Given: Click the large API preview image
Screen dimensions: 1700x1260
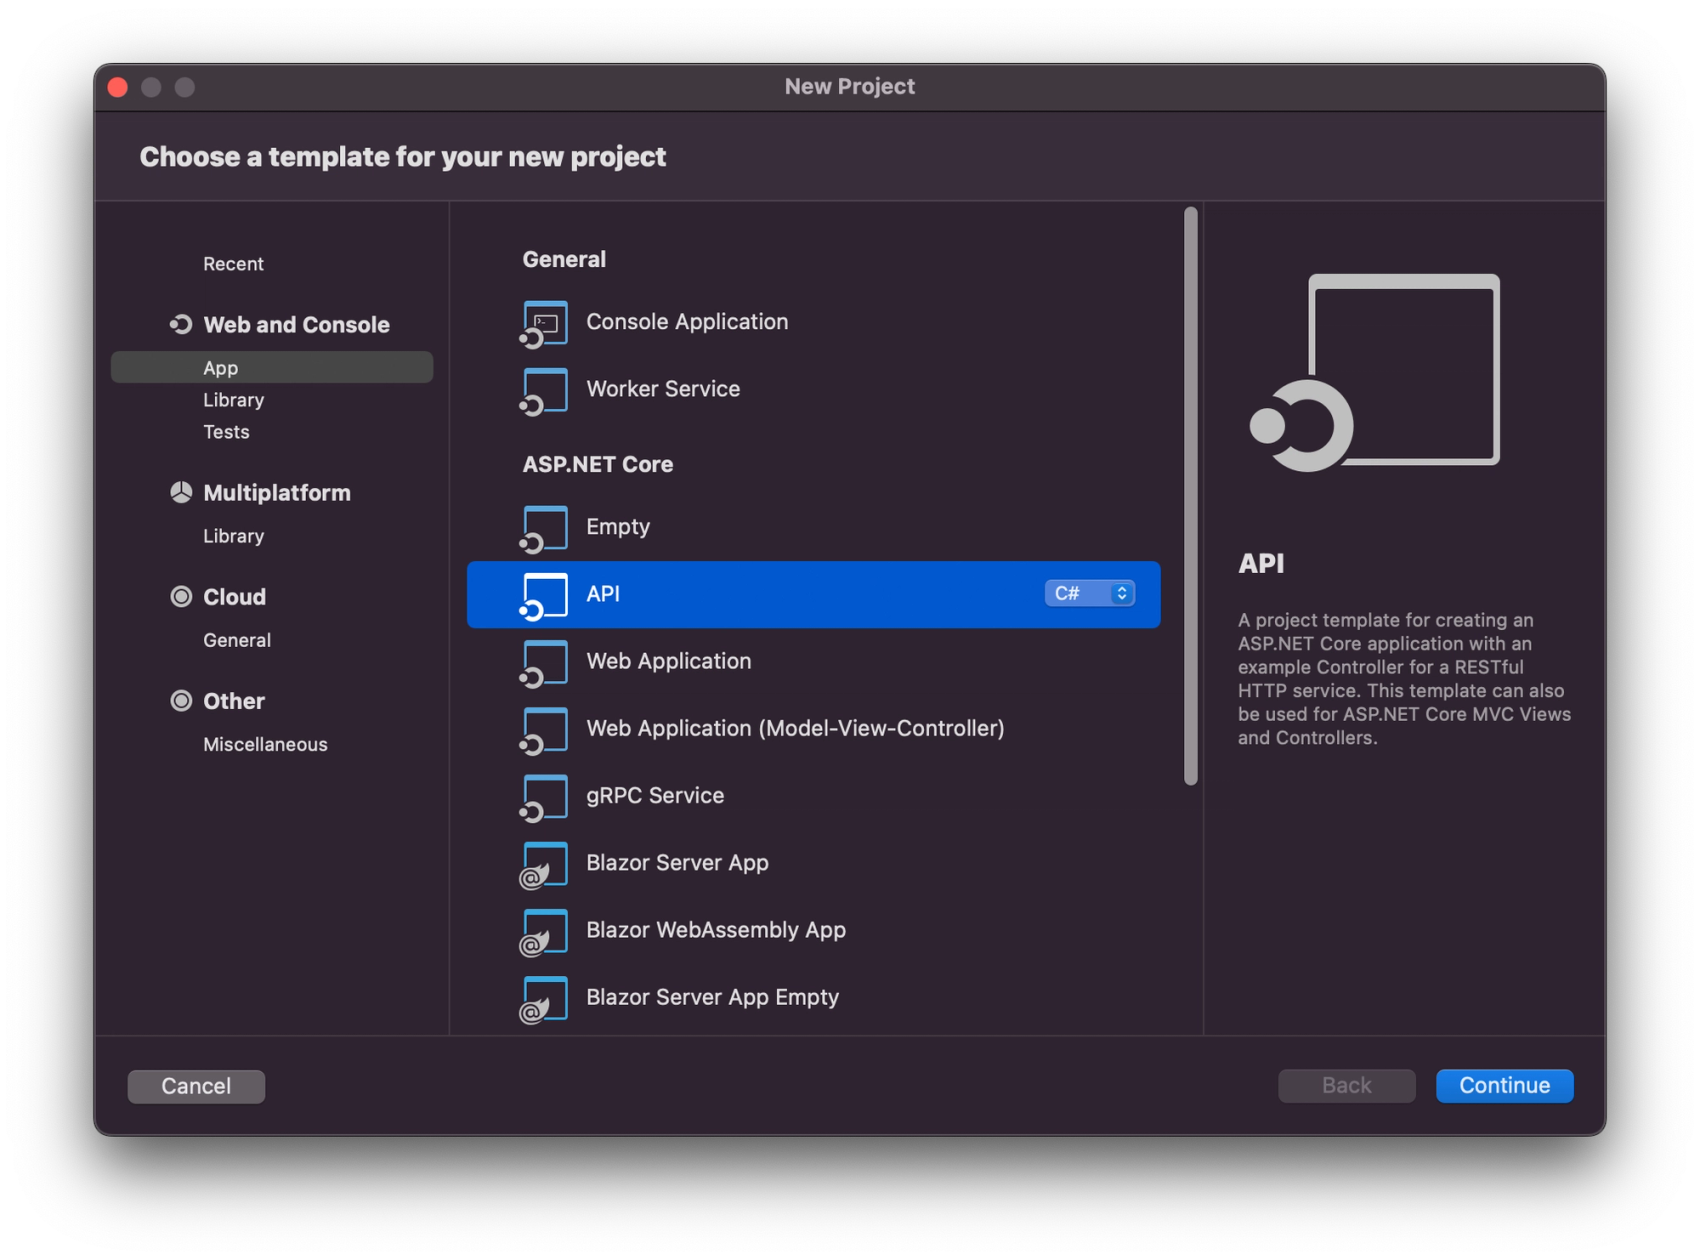Looking at the screenshot, I should point(1374,372).
